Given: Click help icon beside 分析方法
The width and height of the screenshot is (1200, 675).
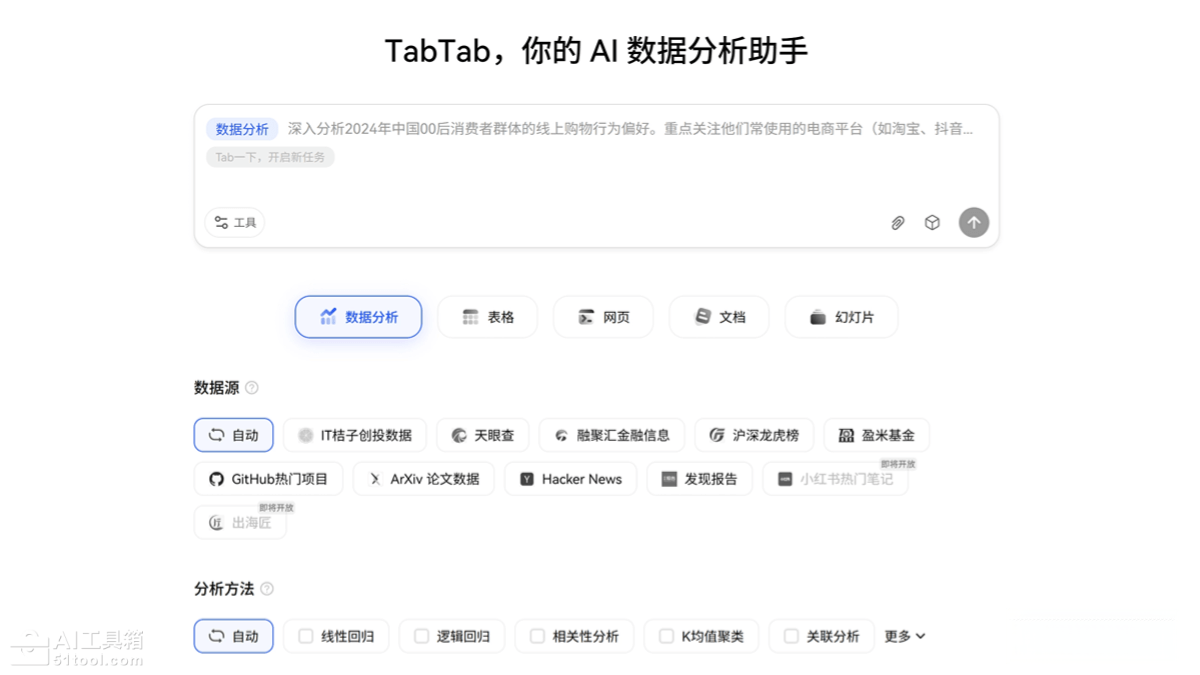Looking at the screenshot, I should click(267, 589).
